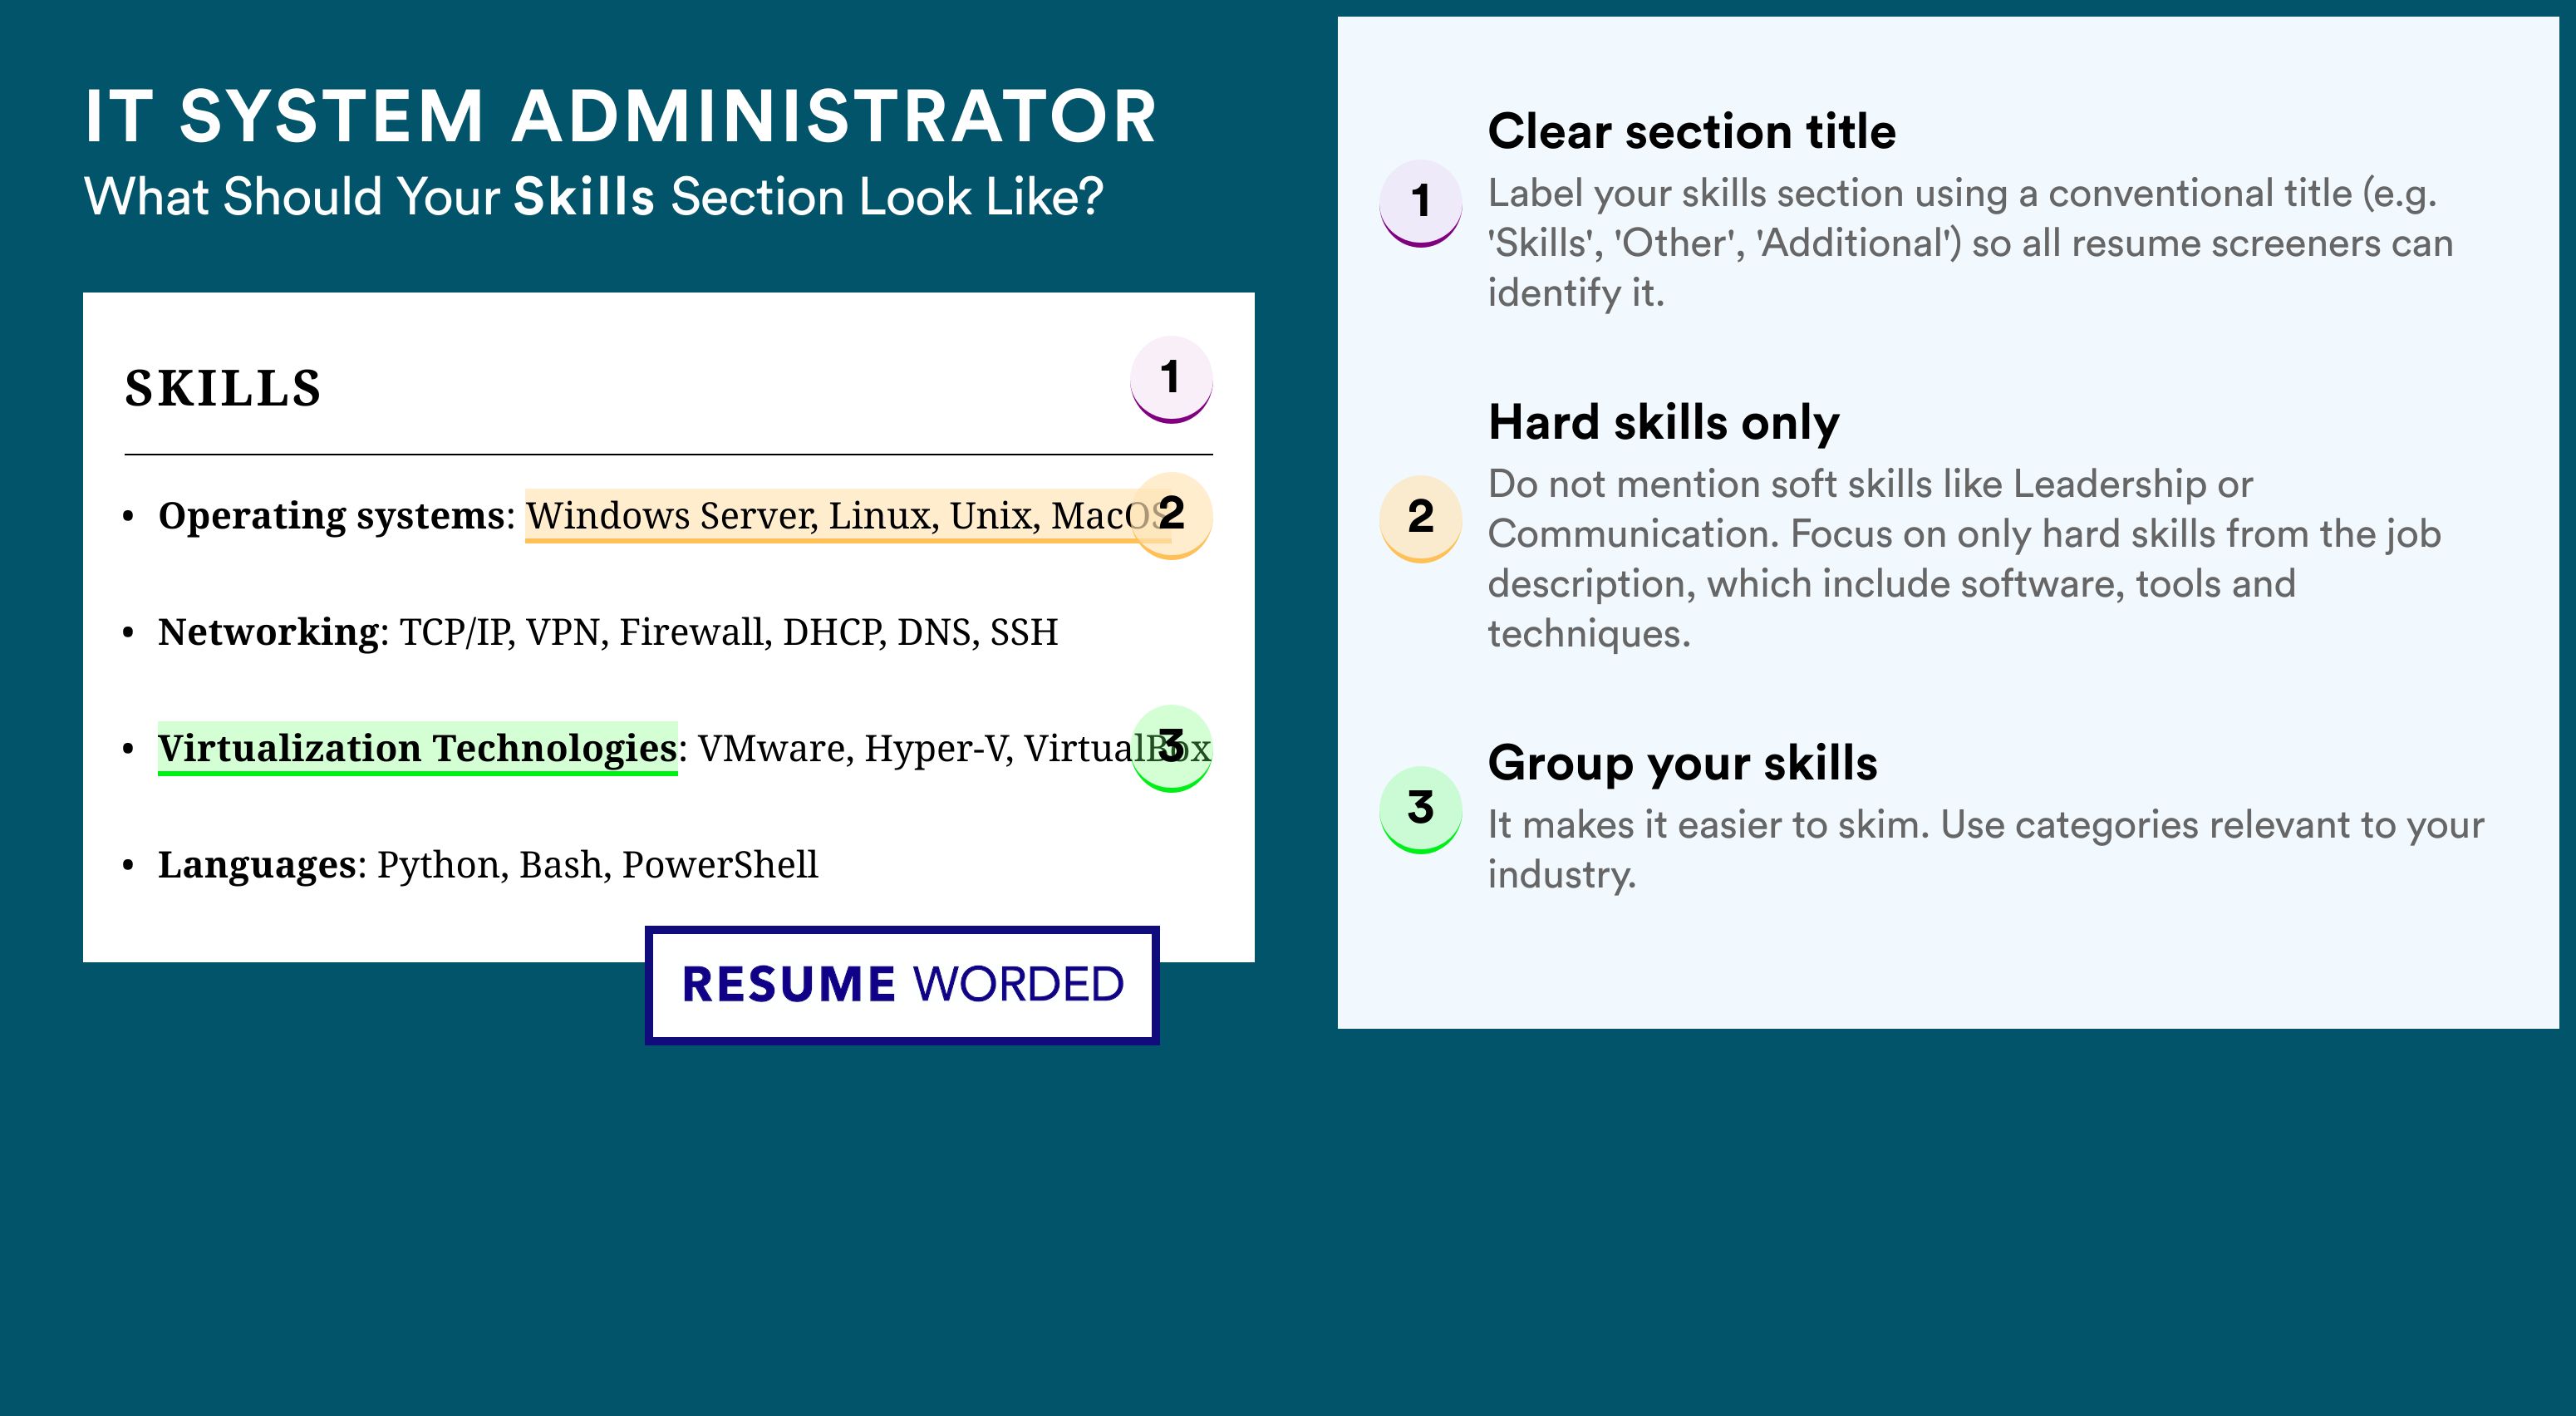Click orange circle 2 next to Hard skills only
2576x1416 pixels.
point(1421,519)
